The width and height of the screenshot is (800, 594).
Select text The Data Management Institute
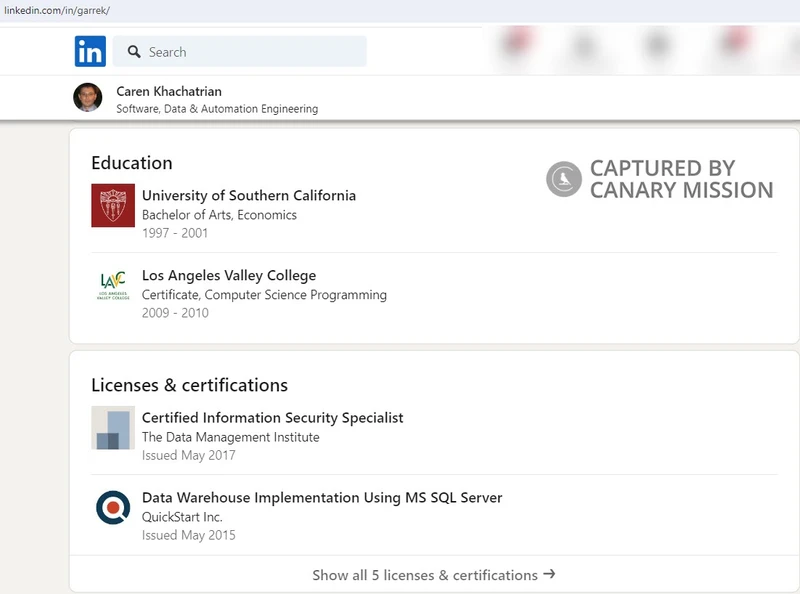point(231,437)
